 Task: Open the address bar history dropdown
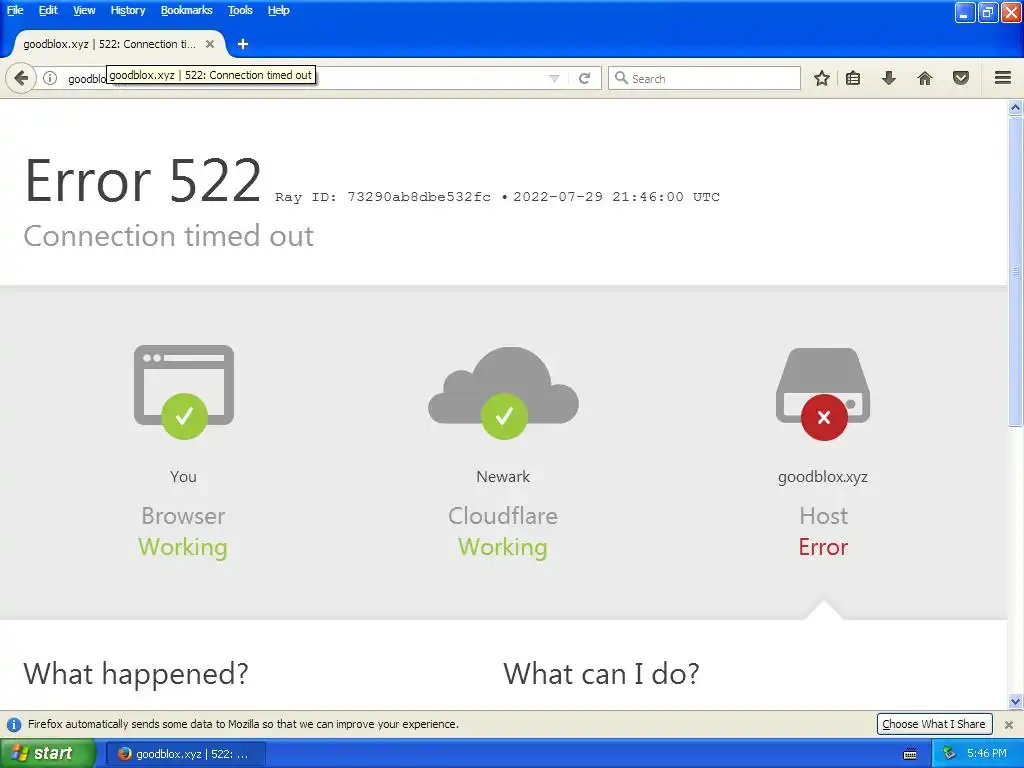(554, 78)
